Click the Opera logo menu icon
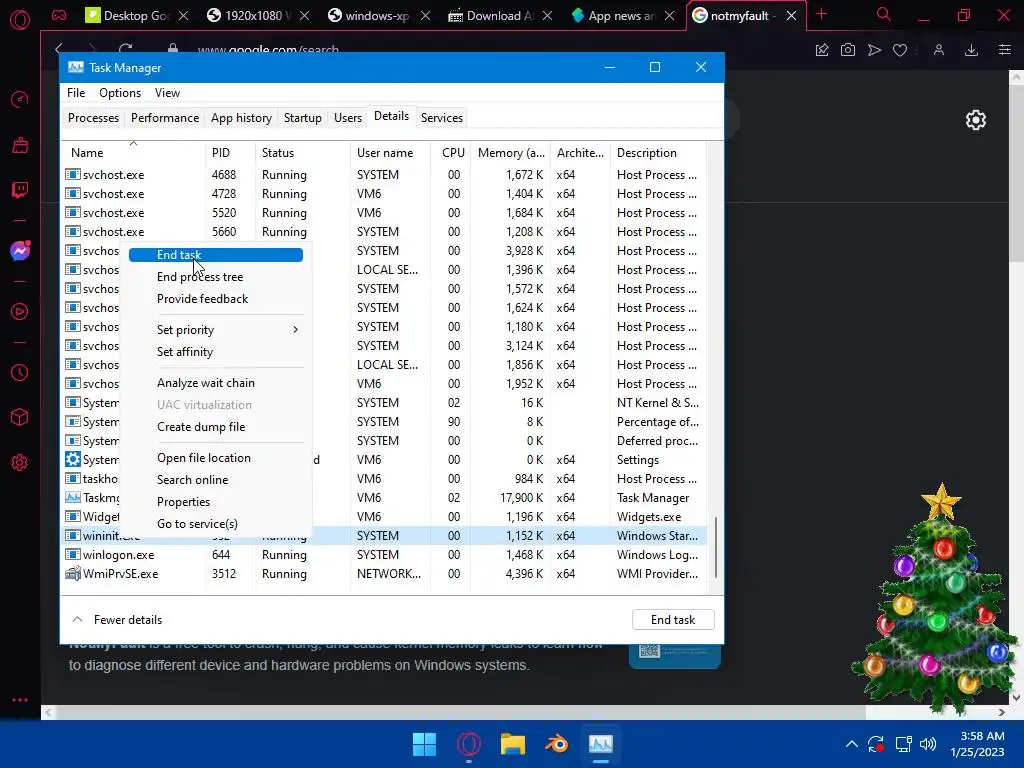The height and width of the screenshot is (768, 1024). click(x=20, y=20)
